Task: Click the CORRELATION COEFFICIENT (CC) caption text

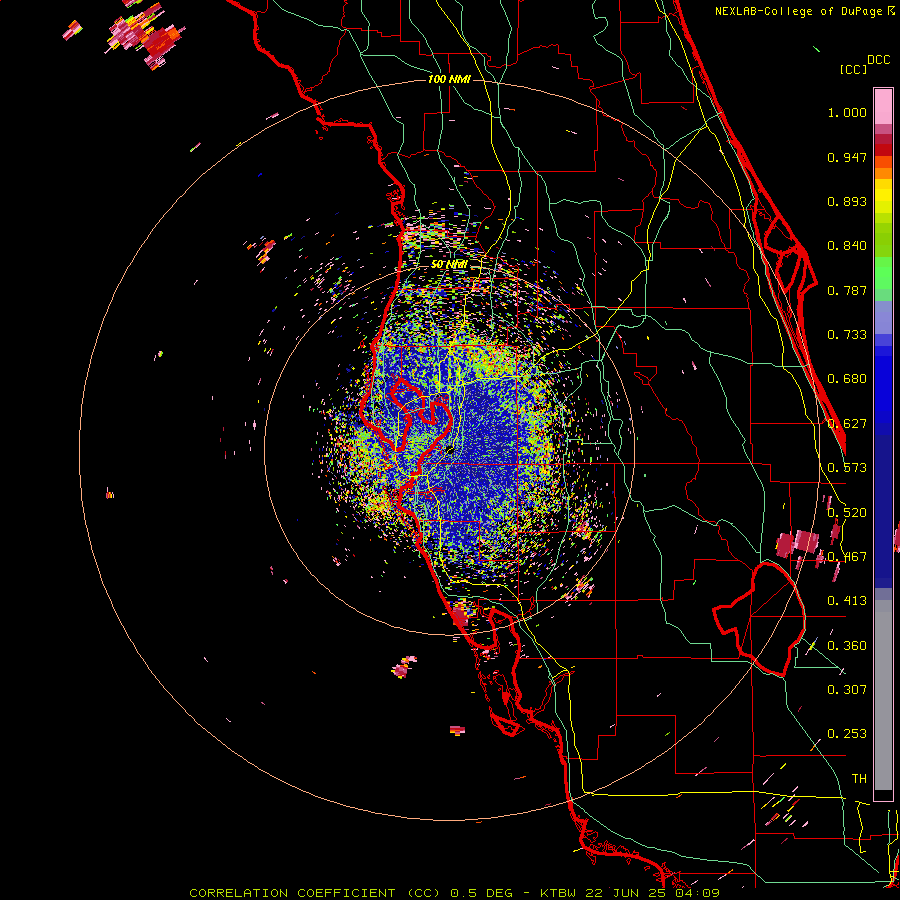Action: (x=315, y=893)
